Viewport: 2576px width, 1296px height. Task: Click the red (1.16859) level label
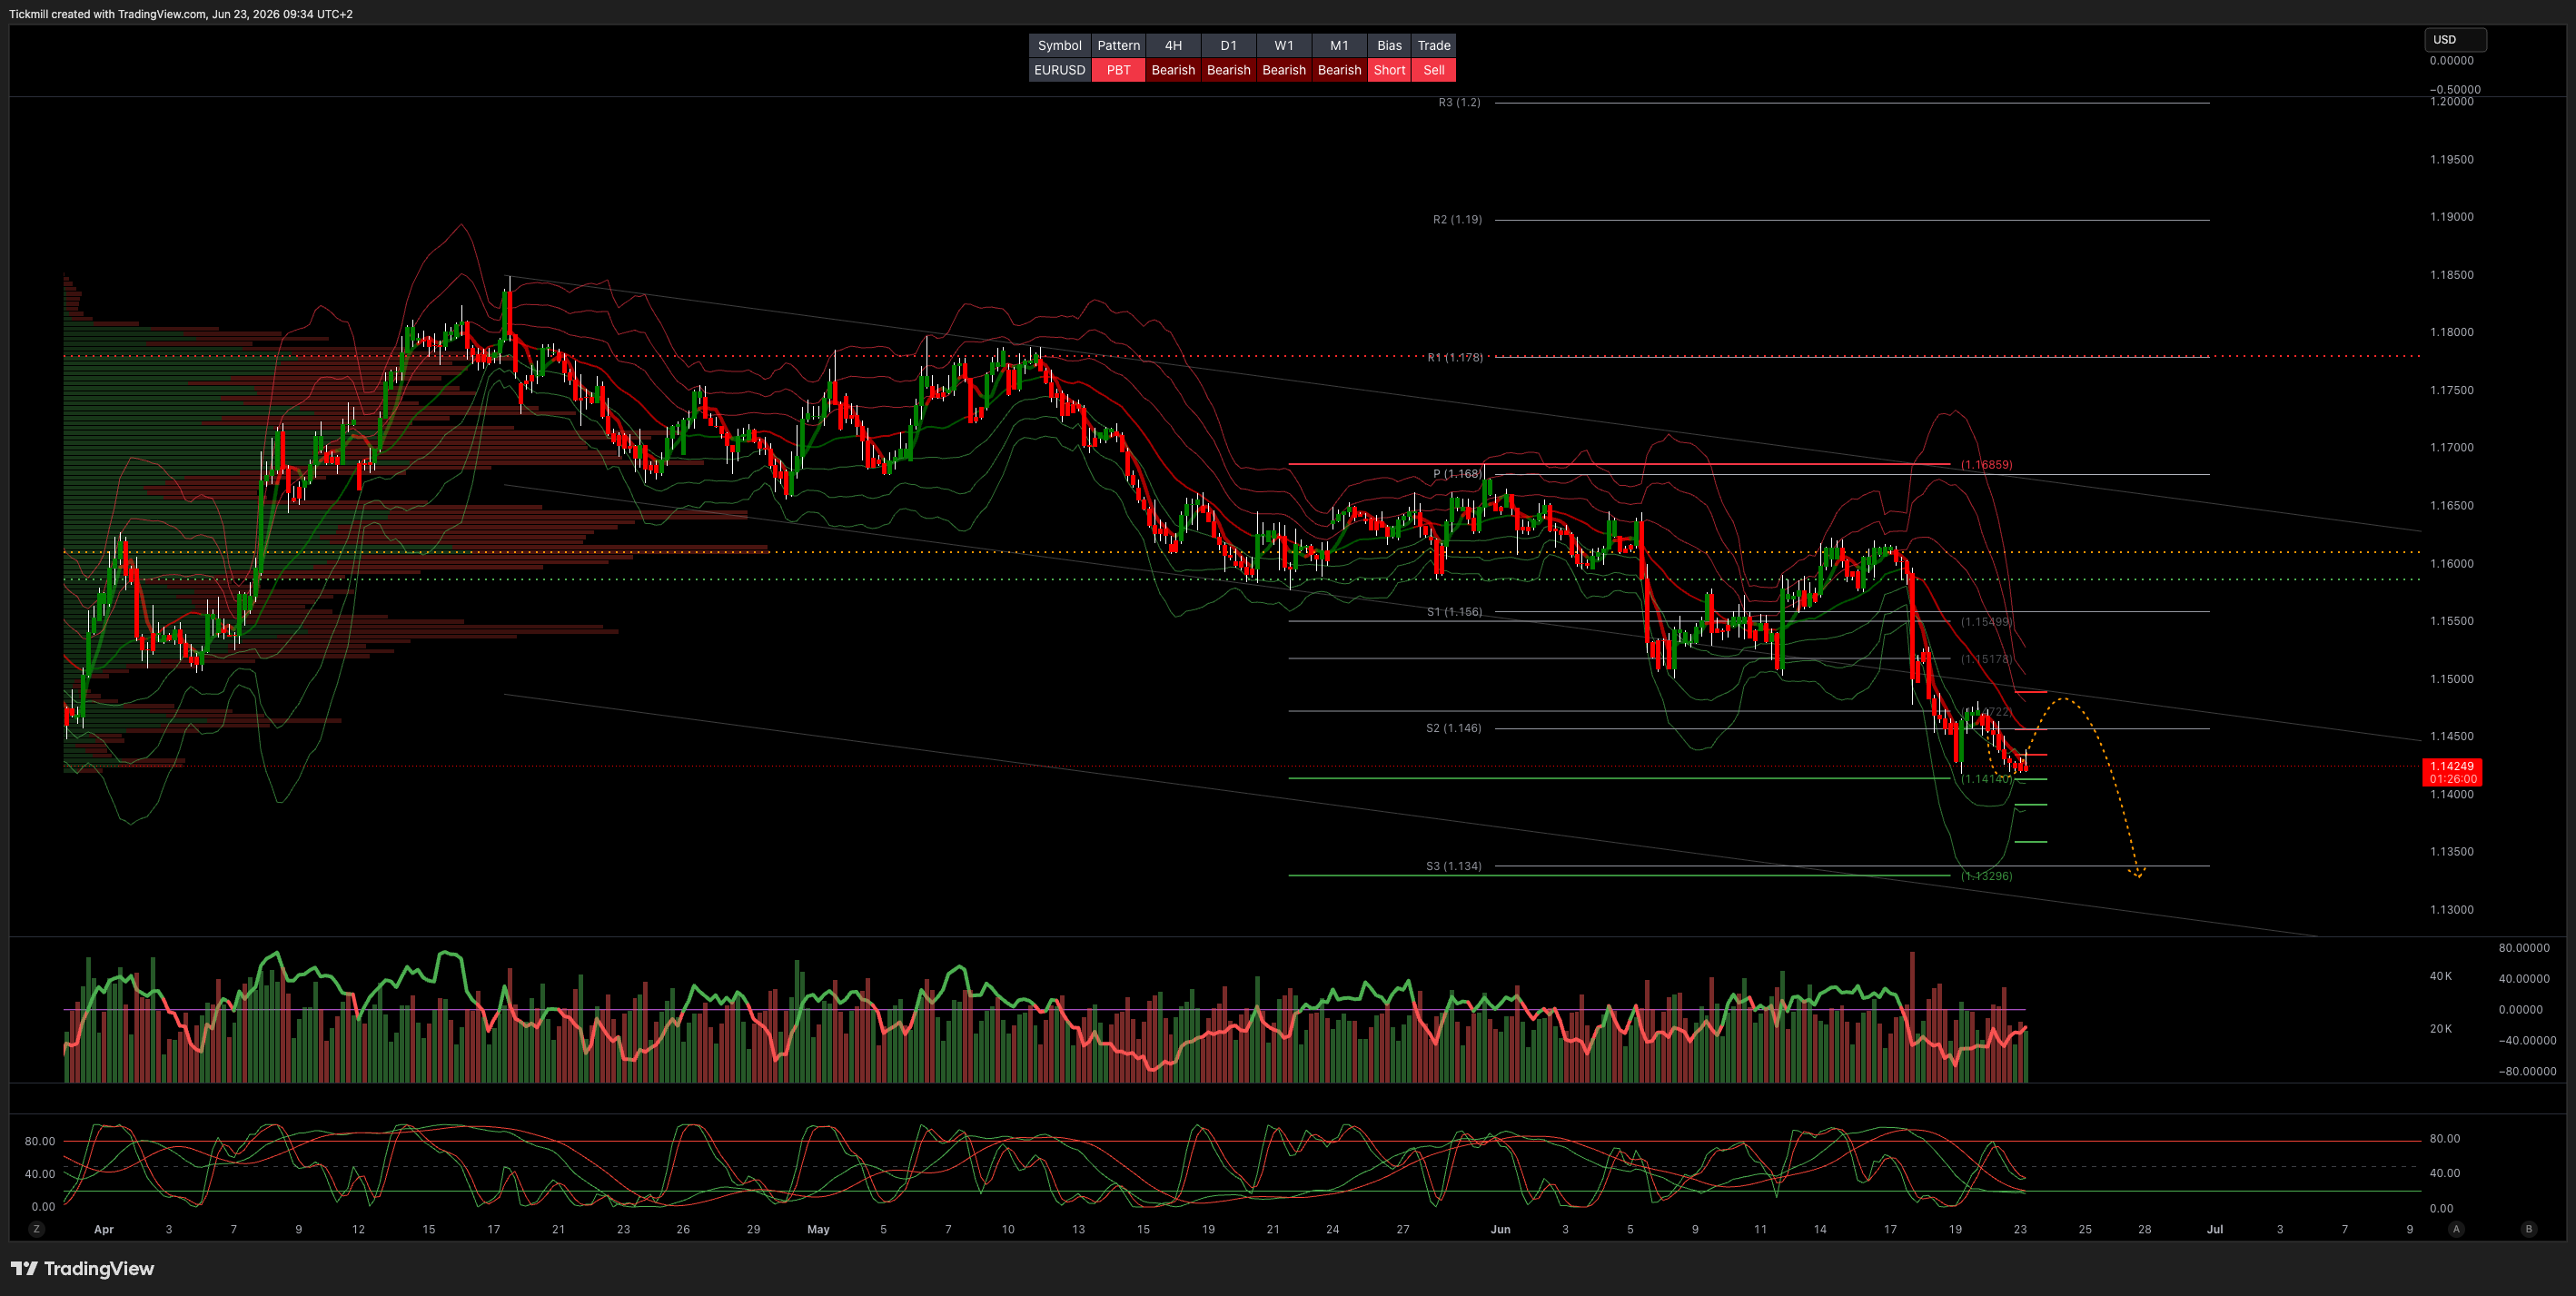click(x=1986, y=465)
